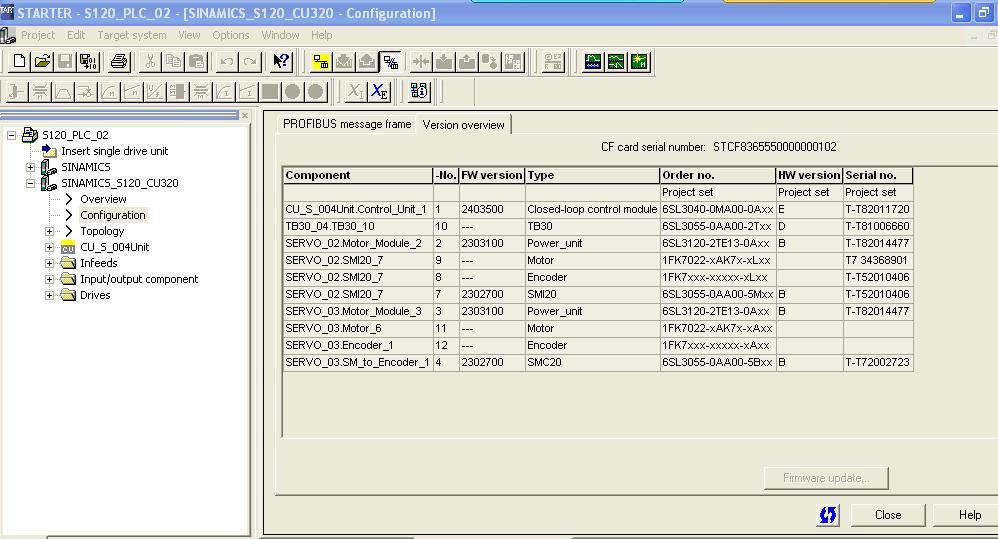Click the SMC20 type cell
The width and height of the screenshot is (998, 539).
tap(592, 362)
